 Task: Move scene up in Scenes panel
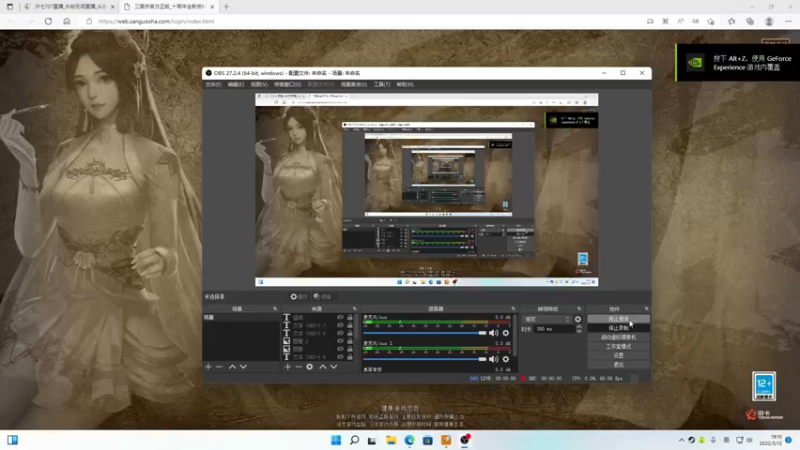pyautogui.click(x=232, y=367)
